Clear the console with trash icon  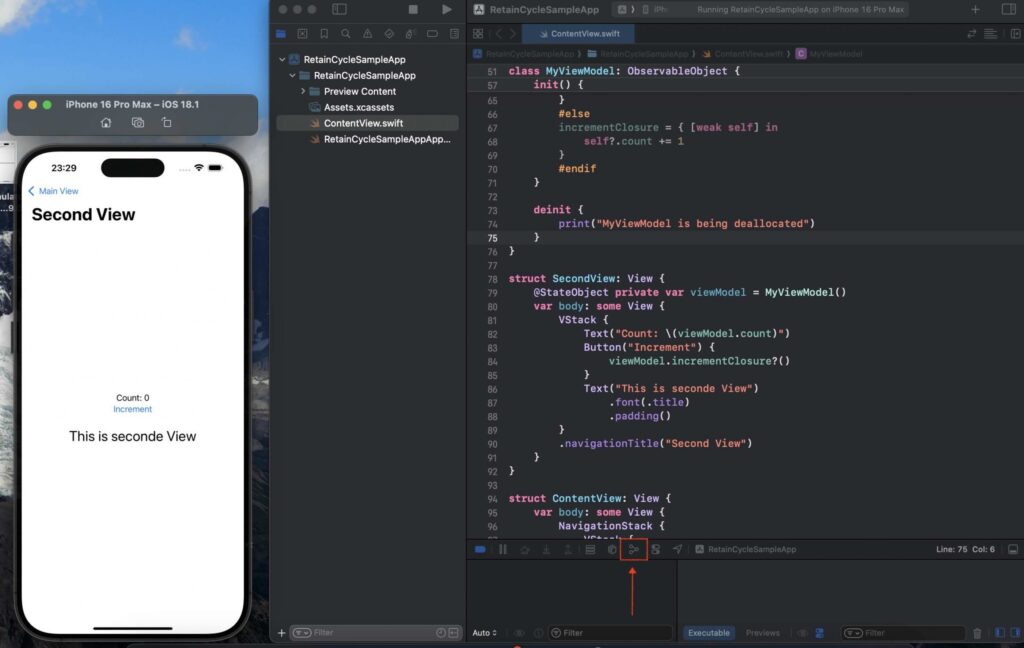pyautogui.click(x=978, y=633)
